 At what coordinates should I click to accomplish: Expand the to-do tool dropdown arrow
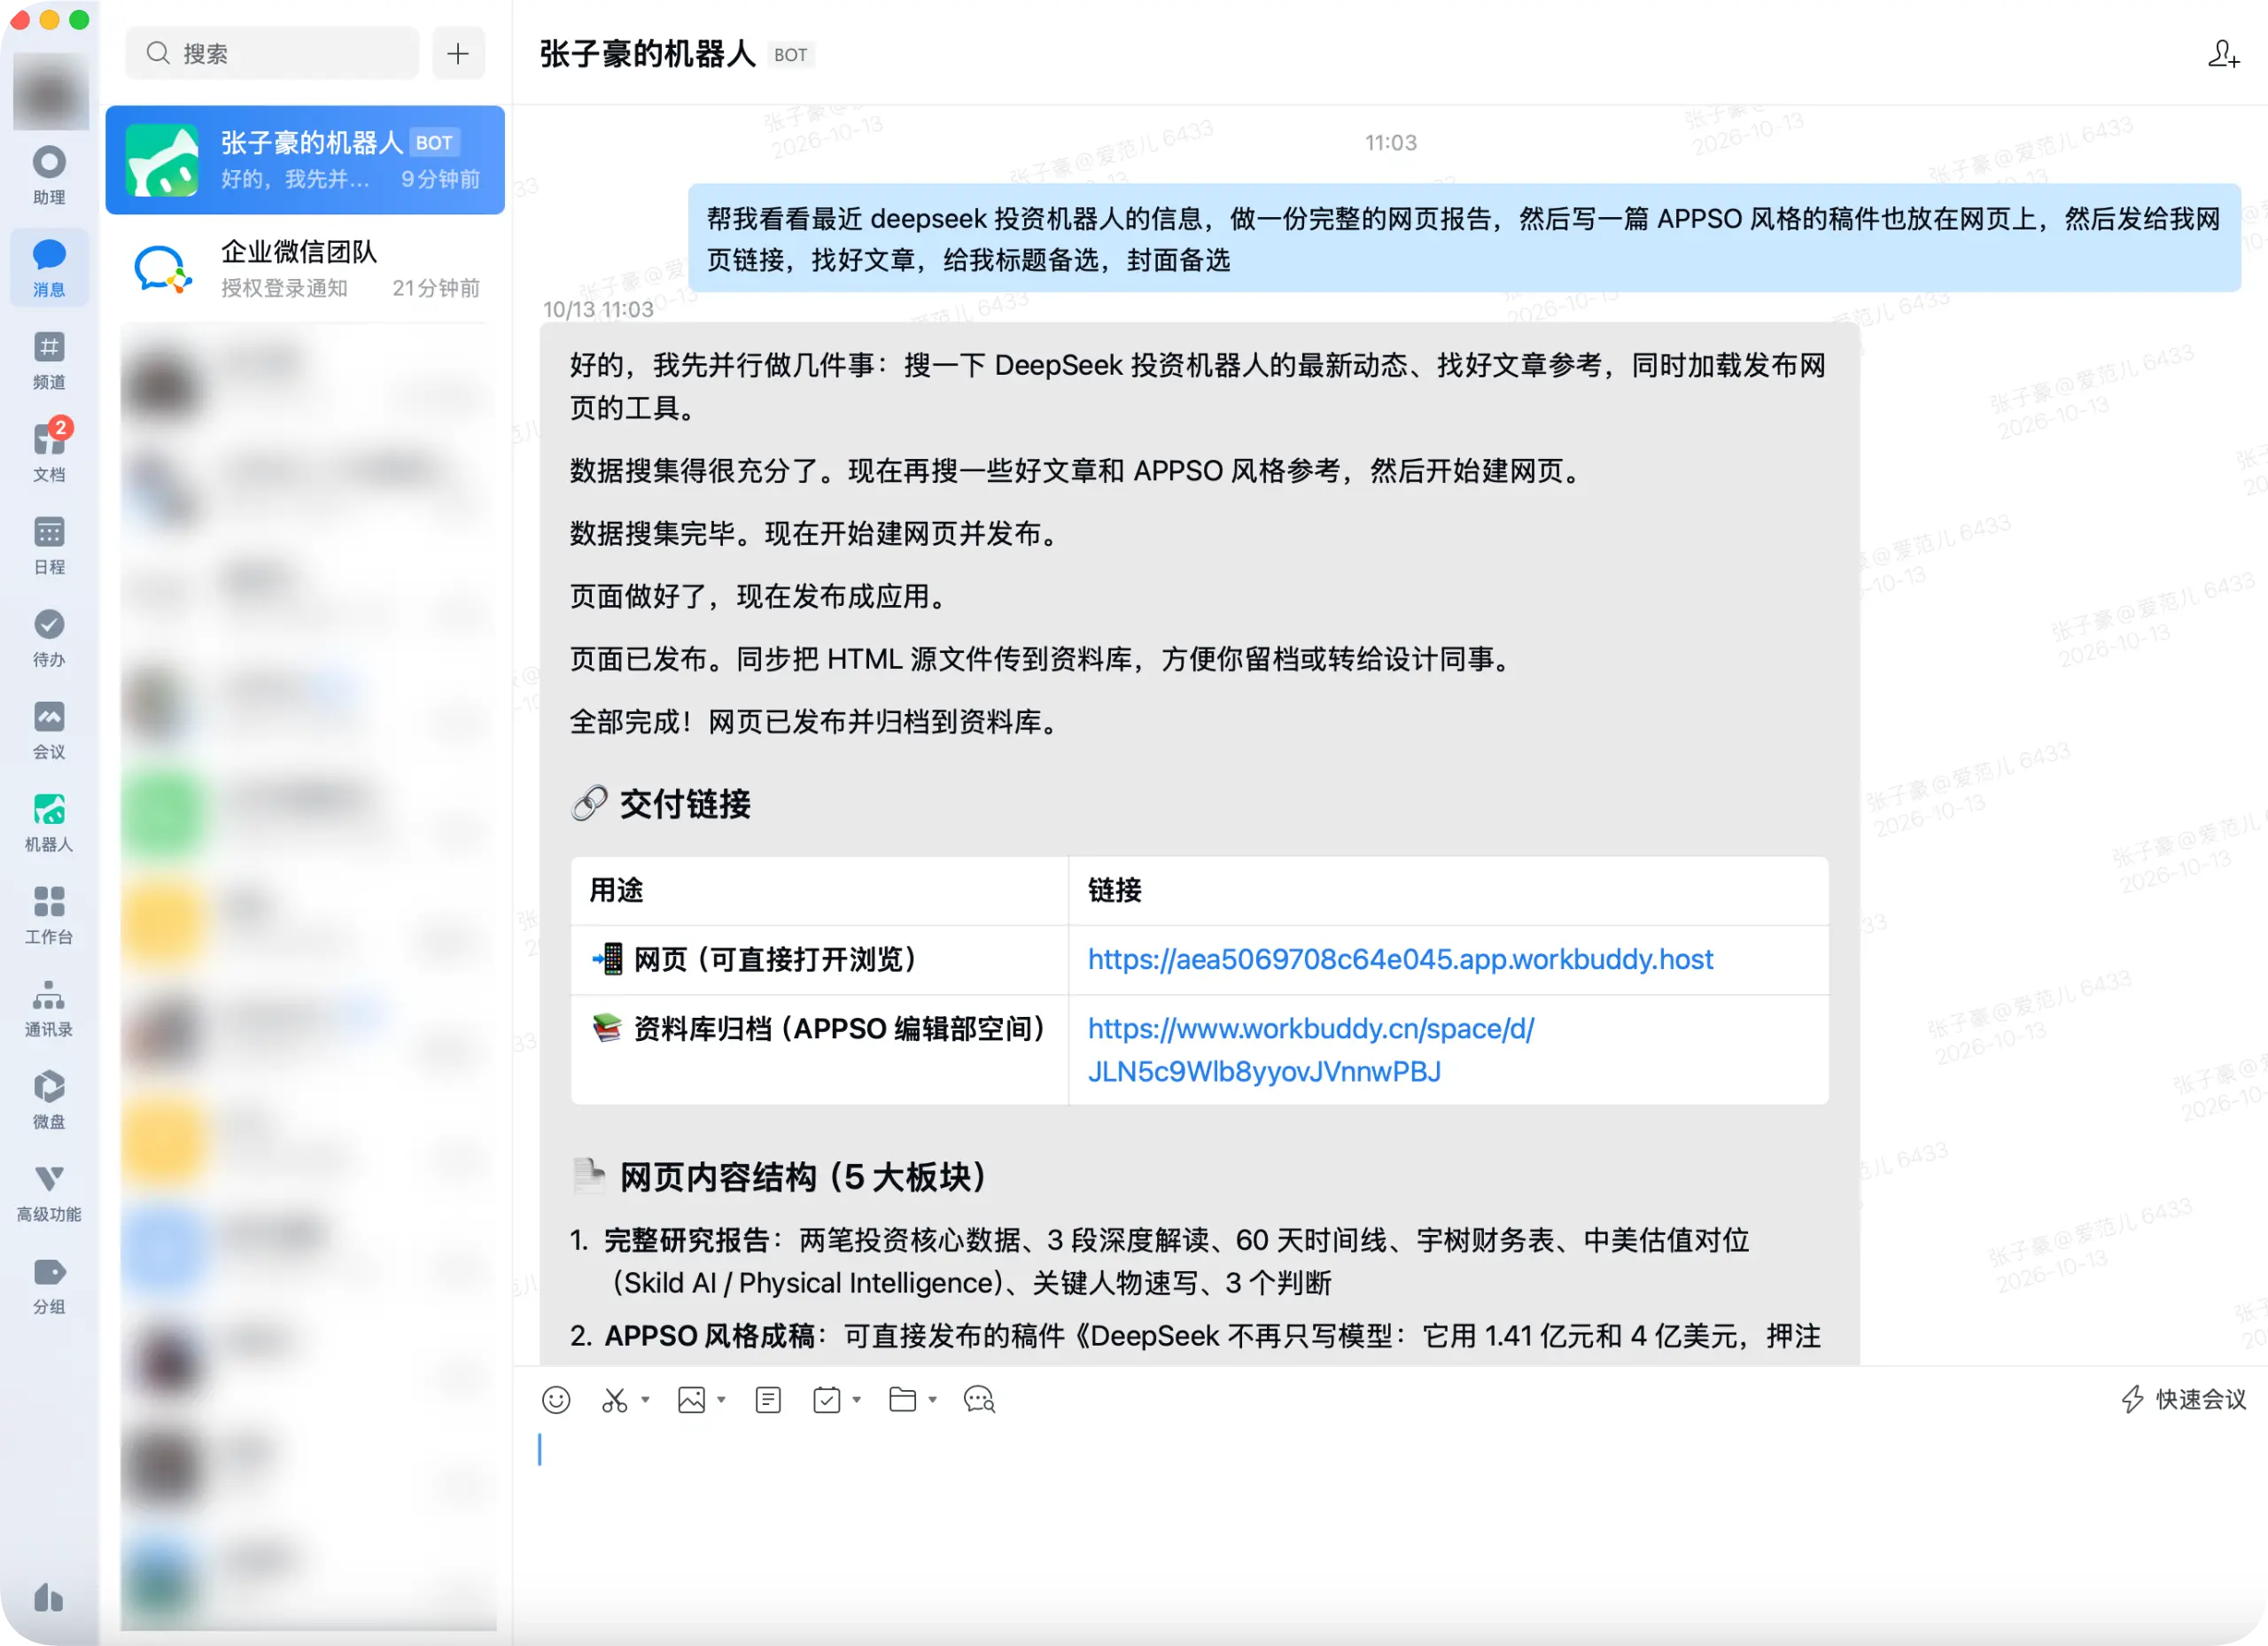coord(856,1399)
